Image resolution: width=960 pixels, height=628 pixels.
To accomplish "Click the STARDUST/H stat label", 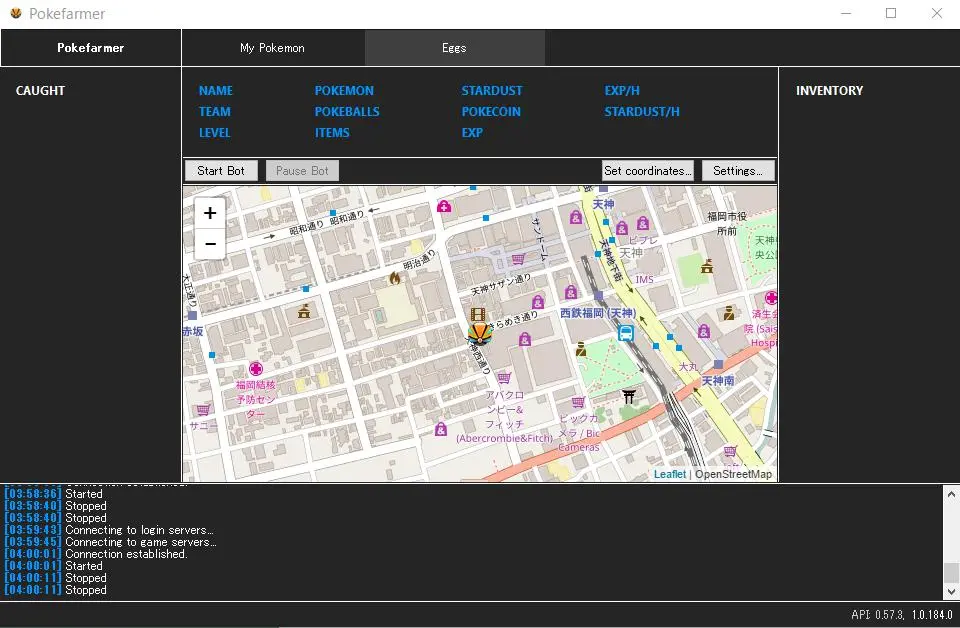I will [642, 111].
